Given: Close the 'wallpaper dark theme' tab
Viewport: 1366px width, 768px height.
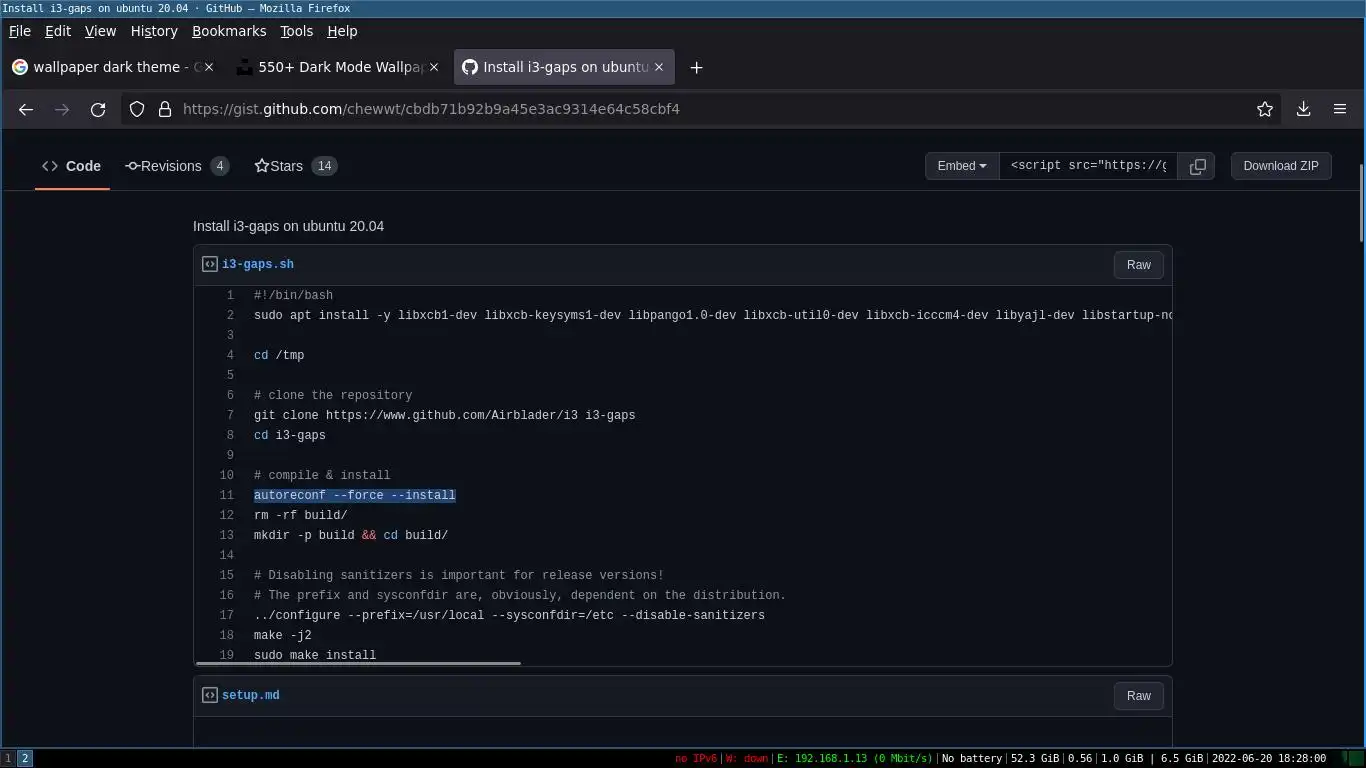Looking at the screenshot, I should click(x=211, y=67).
